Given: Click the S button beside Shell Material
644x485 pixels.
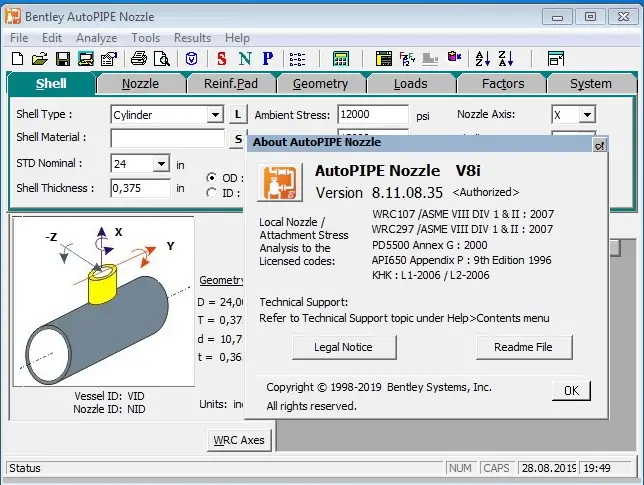Looking at the screenshot, I should click(238, 139).
